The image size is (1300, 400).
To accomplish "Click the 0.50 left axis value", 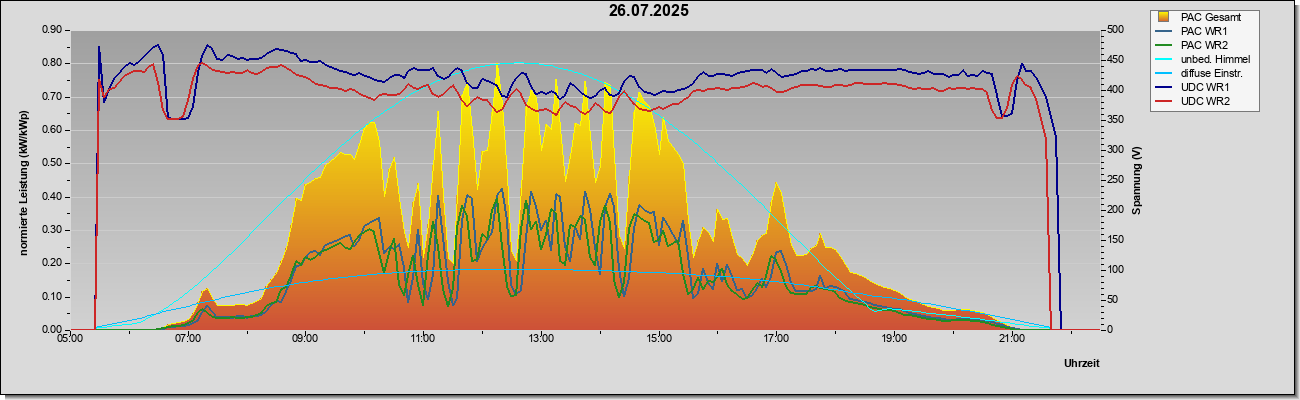I will [53, 163].
